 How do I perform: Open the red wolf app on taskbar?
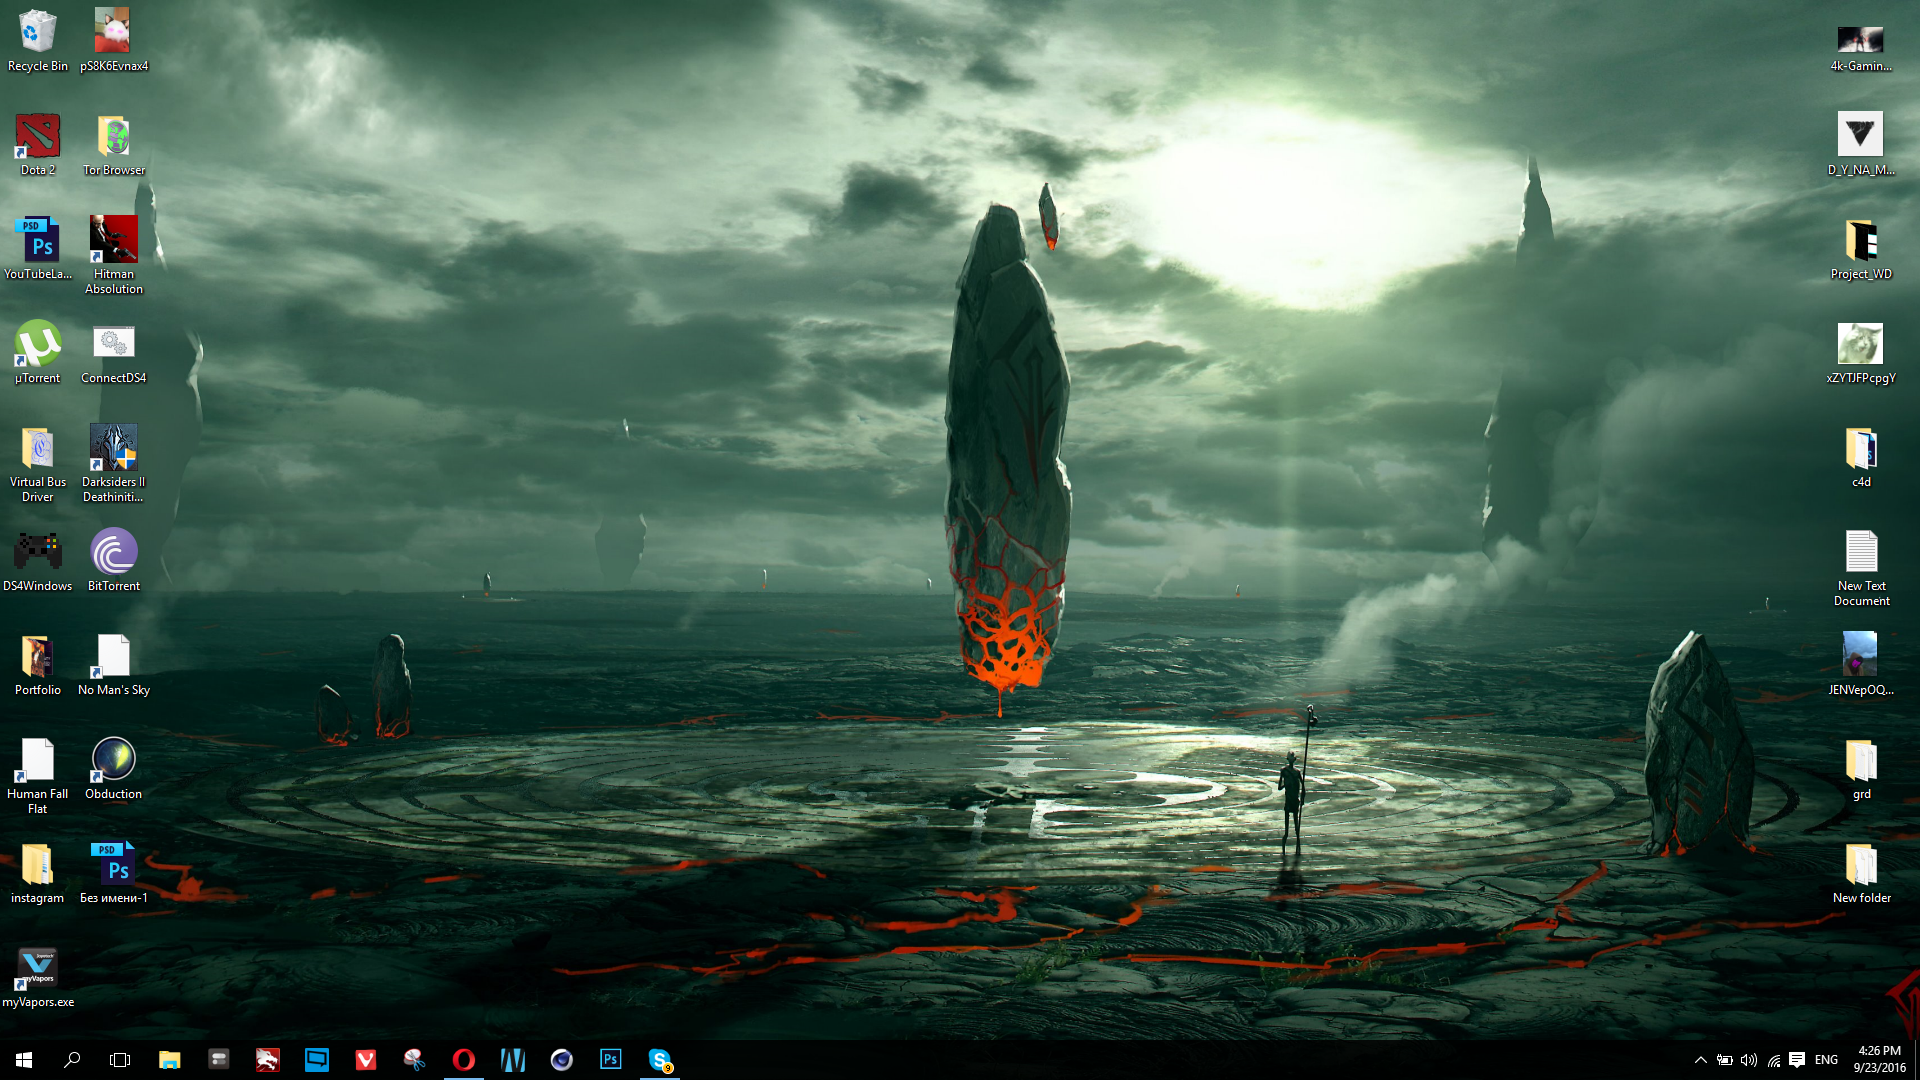click(x=268, y=1060)
